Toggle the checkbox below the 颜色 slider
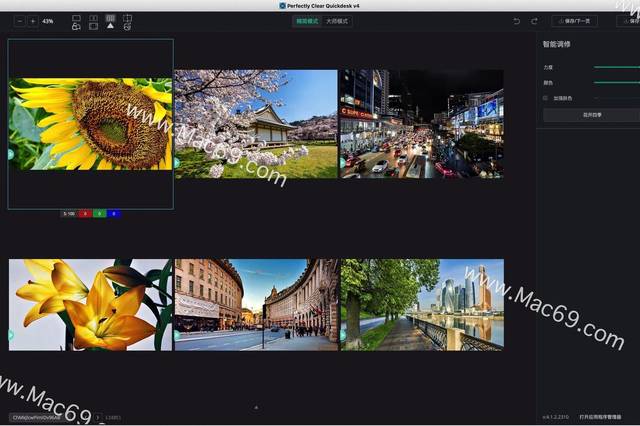 pyautogui.click(x=545, y=98)
